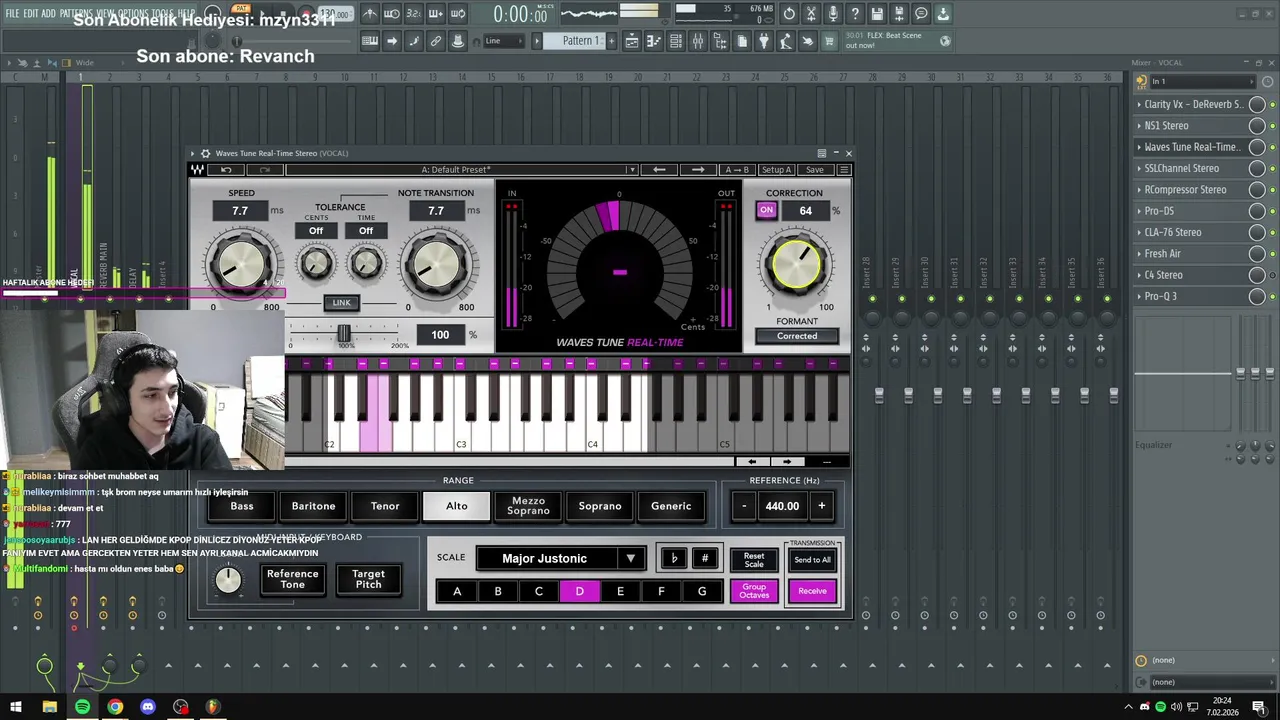Open the ADD menu
The image size is (1280, 720).
[48, 14]
